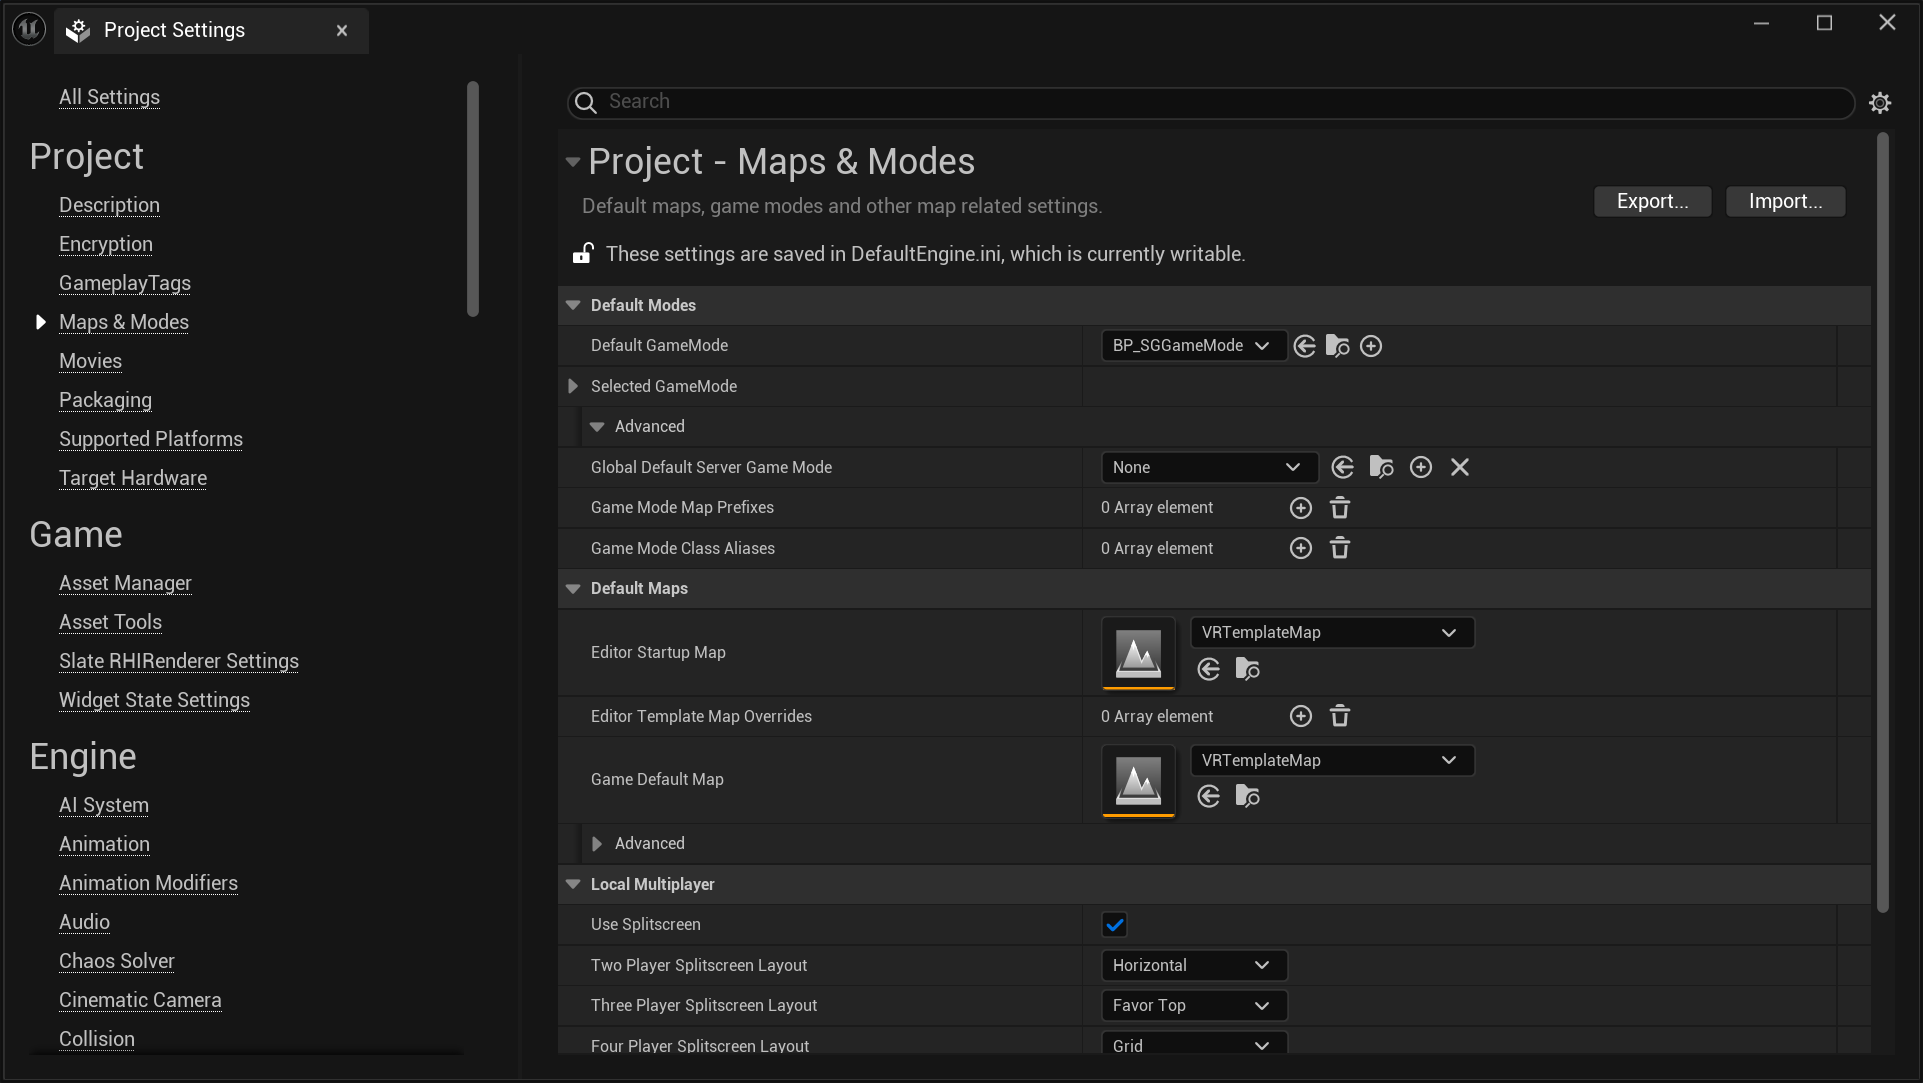Click the Editor Startup Map thumbnail
This screenshot has height=1083, width=1923.
pos(1138,653)
